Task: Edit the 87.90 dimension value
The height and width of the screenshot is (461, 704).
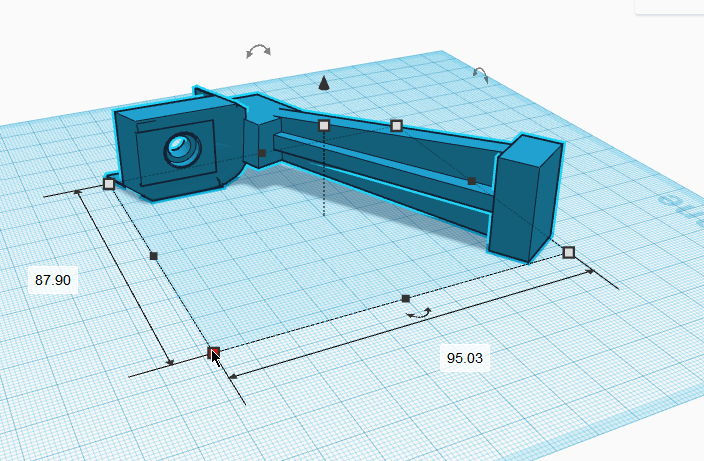Action: 53,280
